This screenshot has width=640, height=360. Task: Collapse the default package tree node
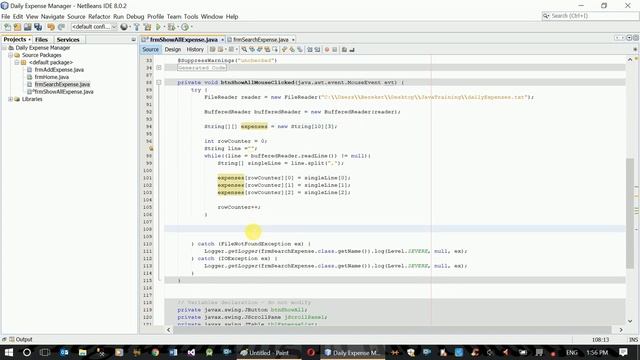(17, 62)
